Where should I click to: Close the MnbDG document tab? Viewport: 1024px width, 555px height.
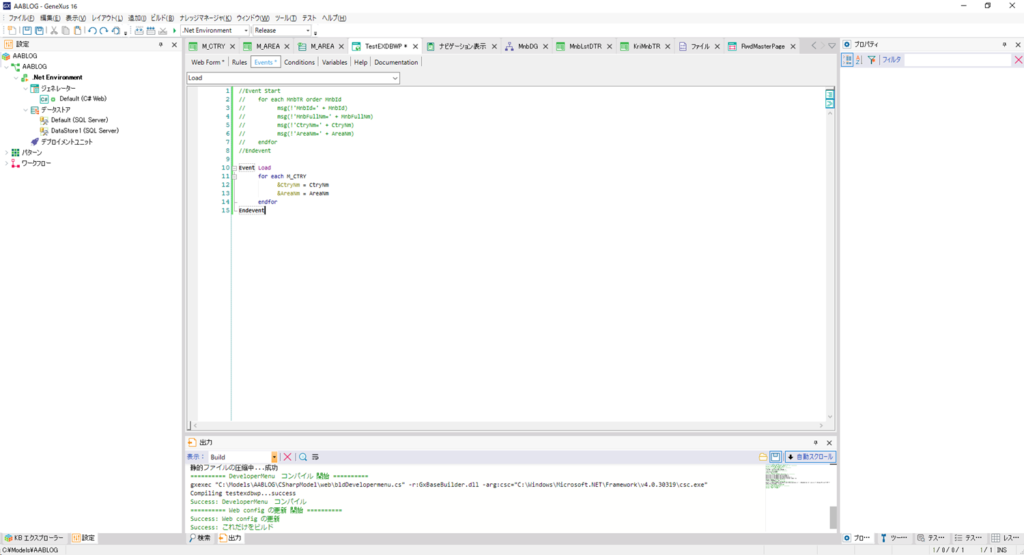pos(545,46)
